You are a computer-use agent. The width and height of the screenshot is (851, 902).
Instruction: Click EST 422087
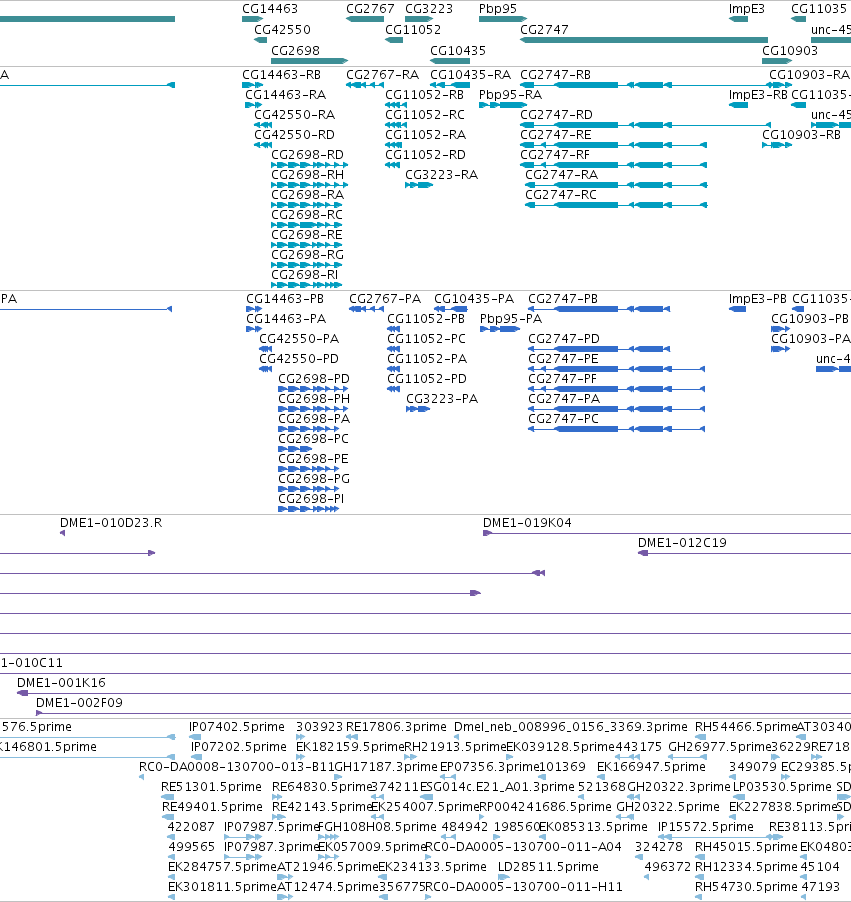tap(191, 827)
